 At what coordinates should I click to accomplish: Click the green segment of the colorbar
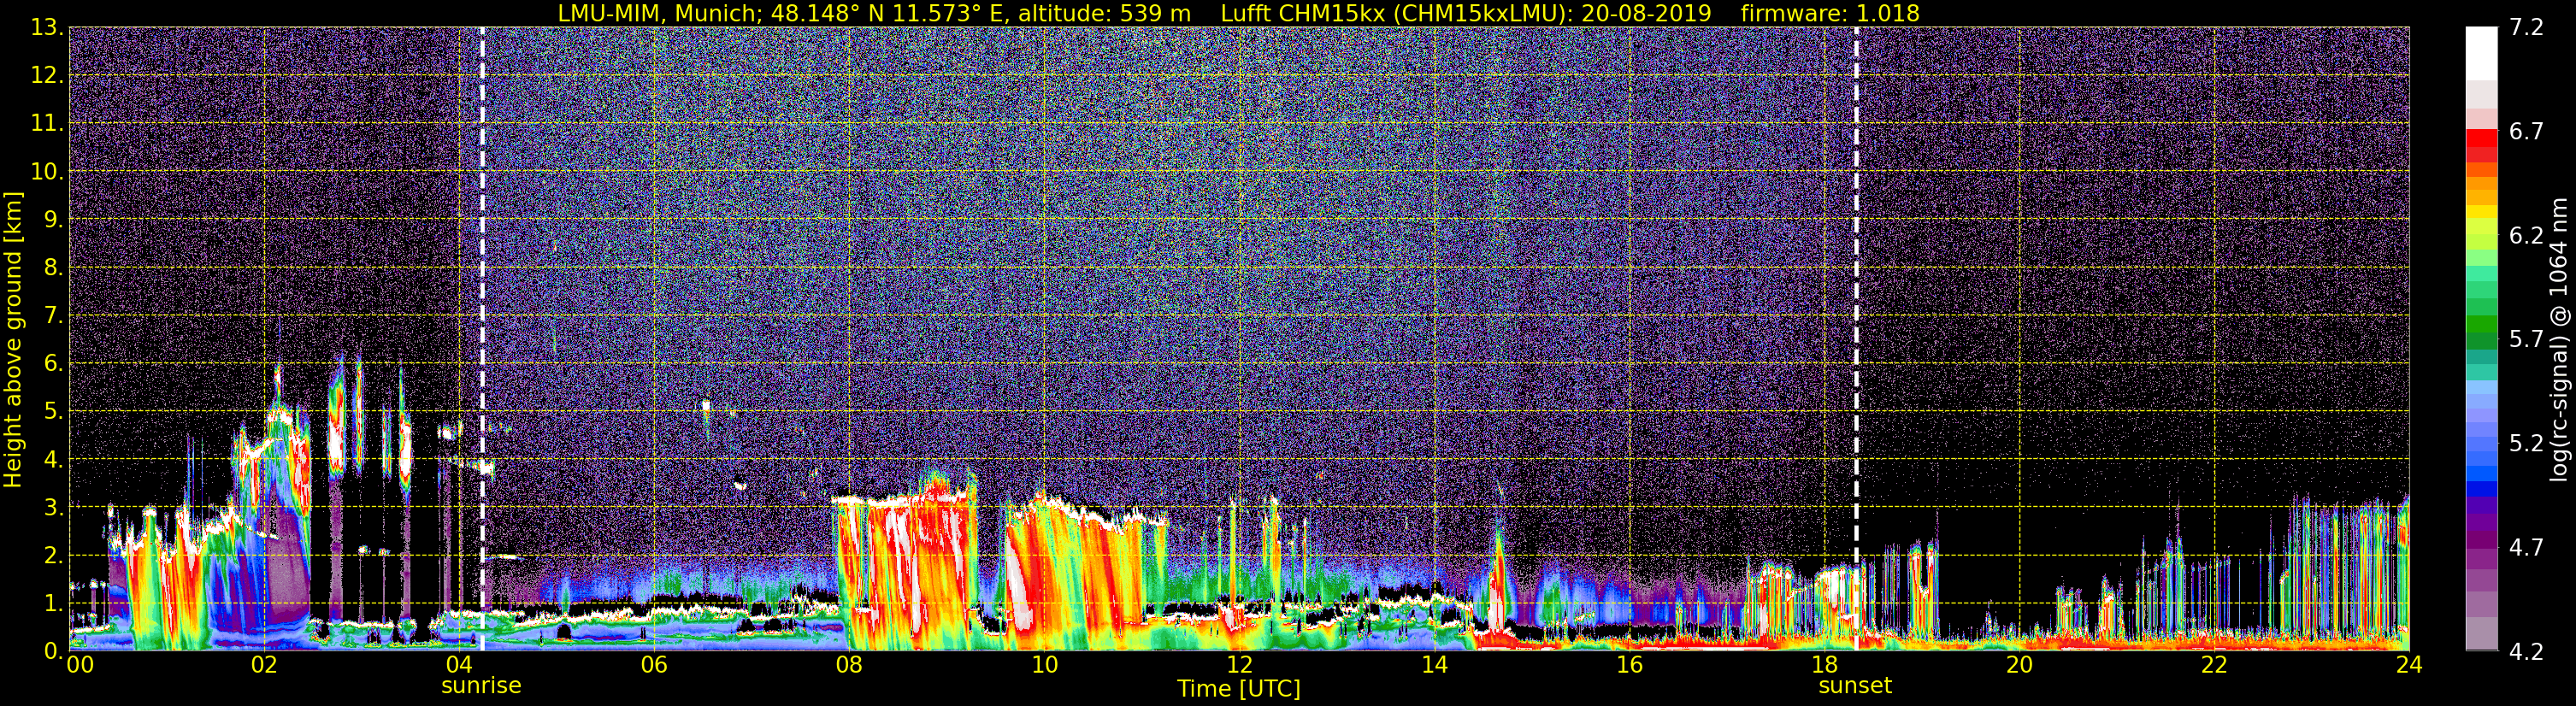click(x=2481, y=323)
